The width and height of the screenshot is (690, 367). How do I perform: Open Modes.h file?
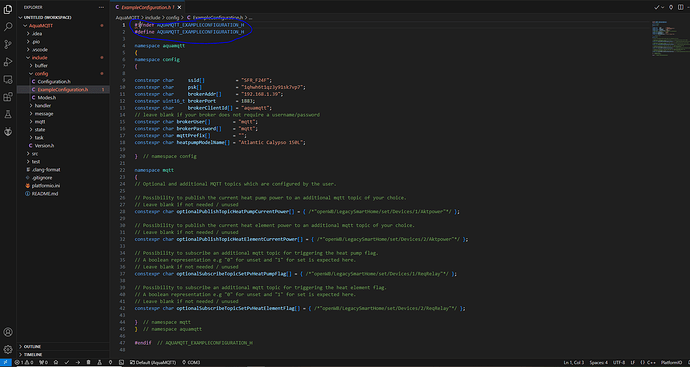point(63,97)
